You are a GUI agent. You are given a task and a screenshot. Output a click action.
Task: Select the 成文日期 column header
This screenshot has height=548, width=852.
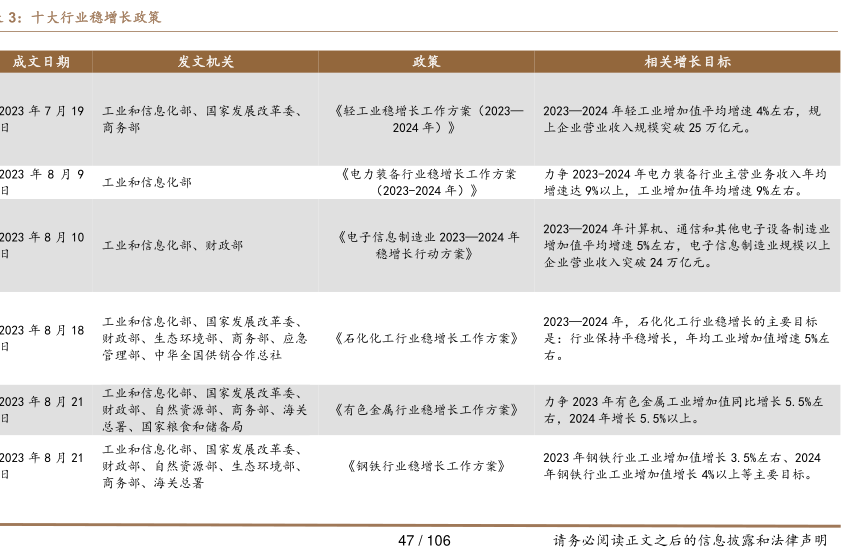pos(41,62)
